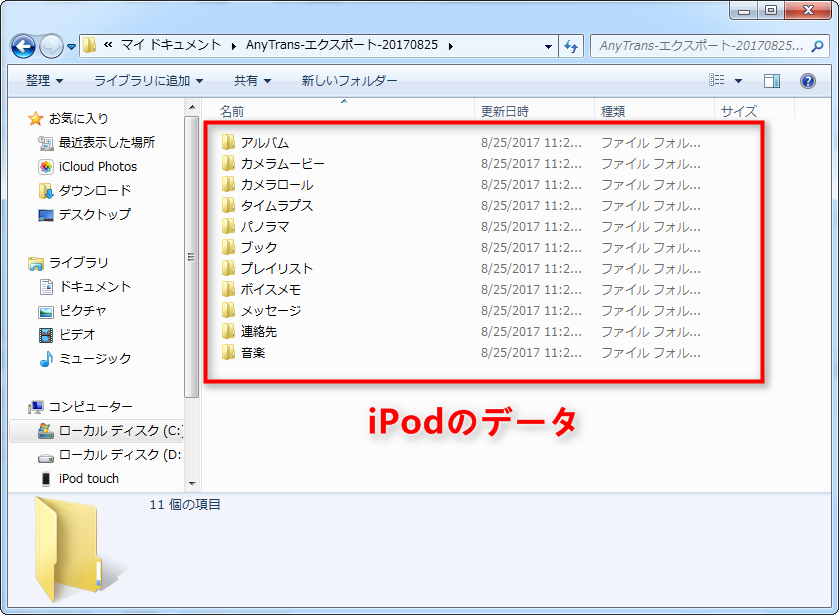
Task: Expand arrow after マイ ドキュメント in path
Action: pos(233,47)
